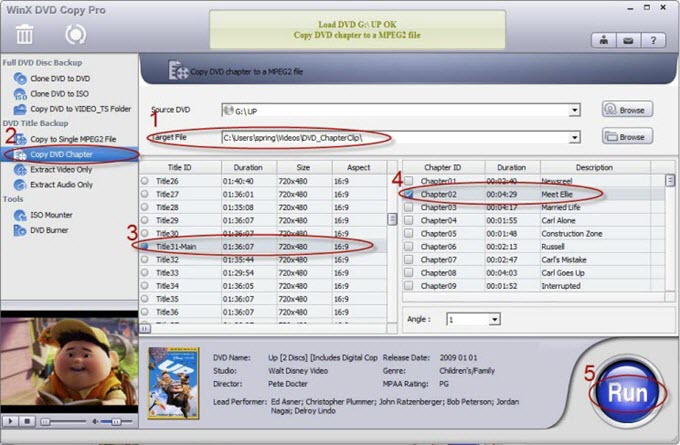This screenshot has width=680, height=445.
Task: Click the video preview image
Action: (x=69, y=361)
